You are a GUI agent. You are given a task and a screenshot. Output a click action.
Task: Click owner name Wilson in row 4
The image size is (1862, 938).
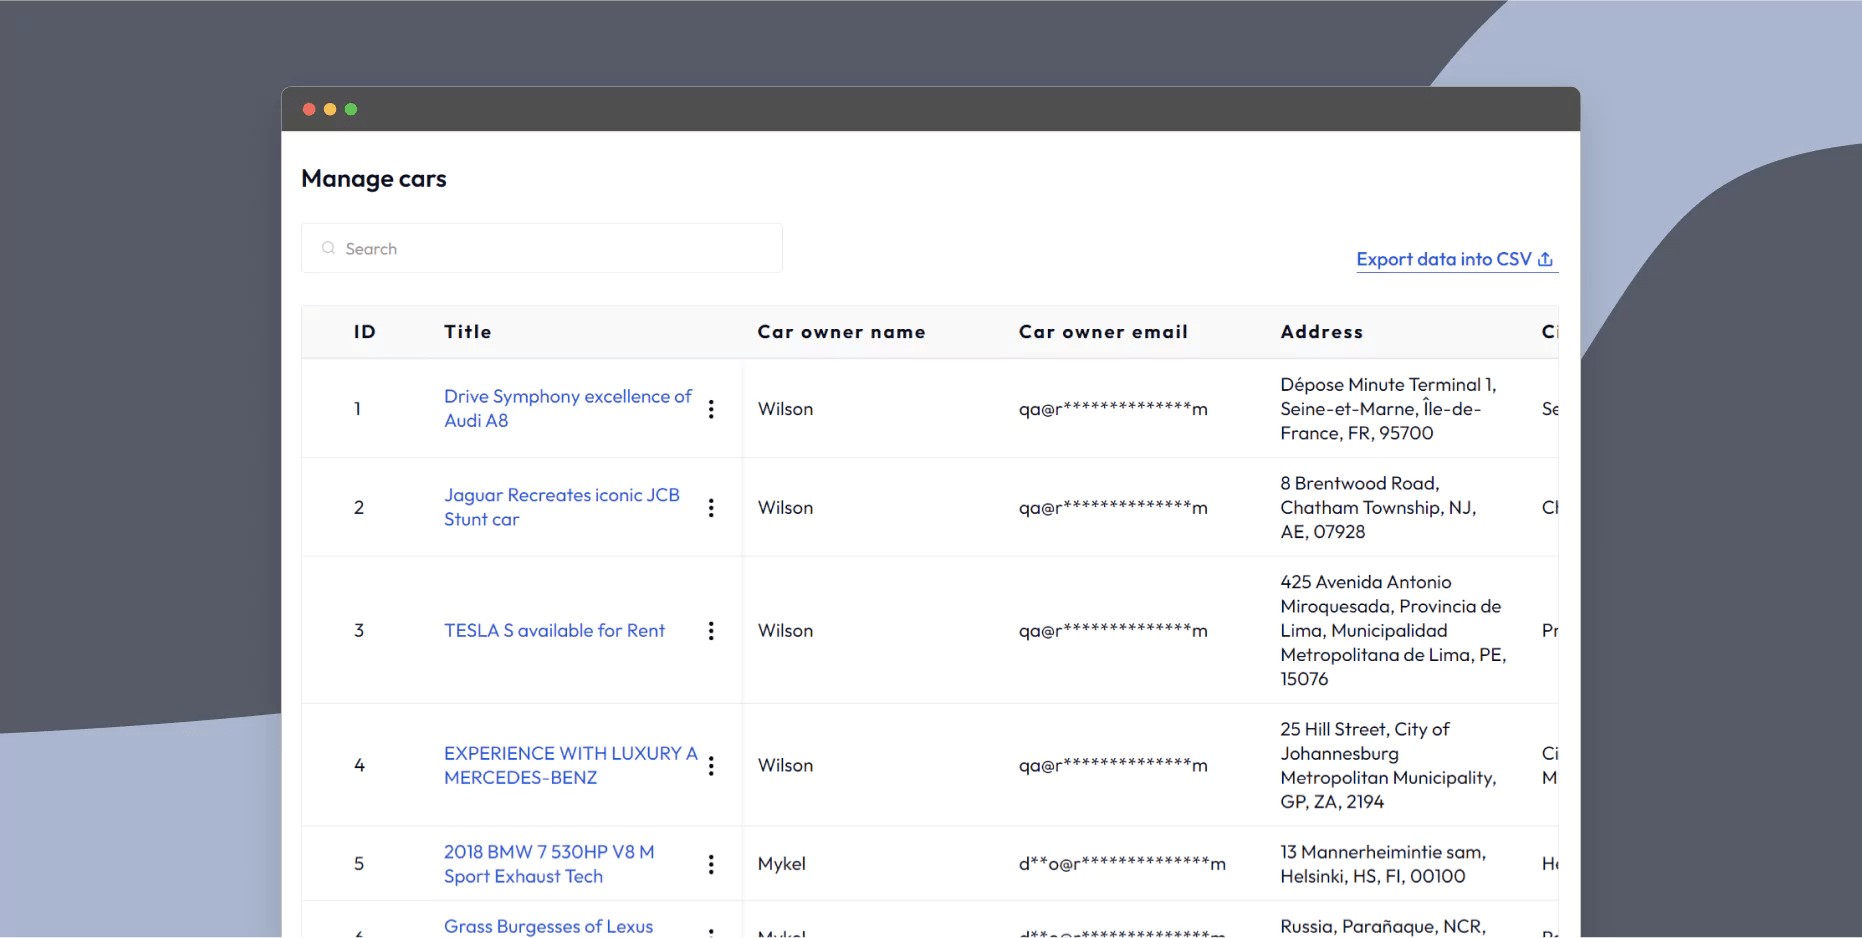point(785,766)
